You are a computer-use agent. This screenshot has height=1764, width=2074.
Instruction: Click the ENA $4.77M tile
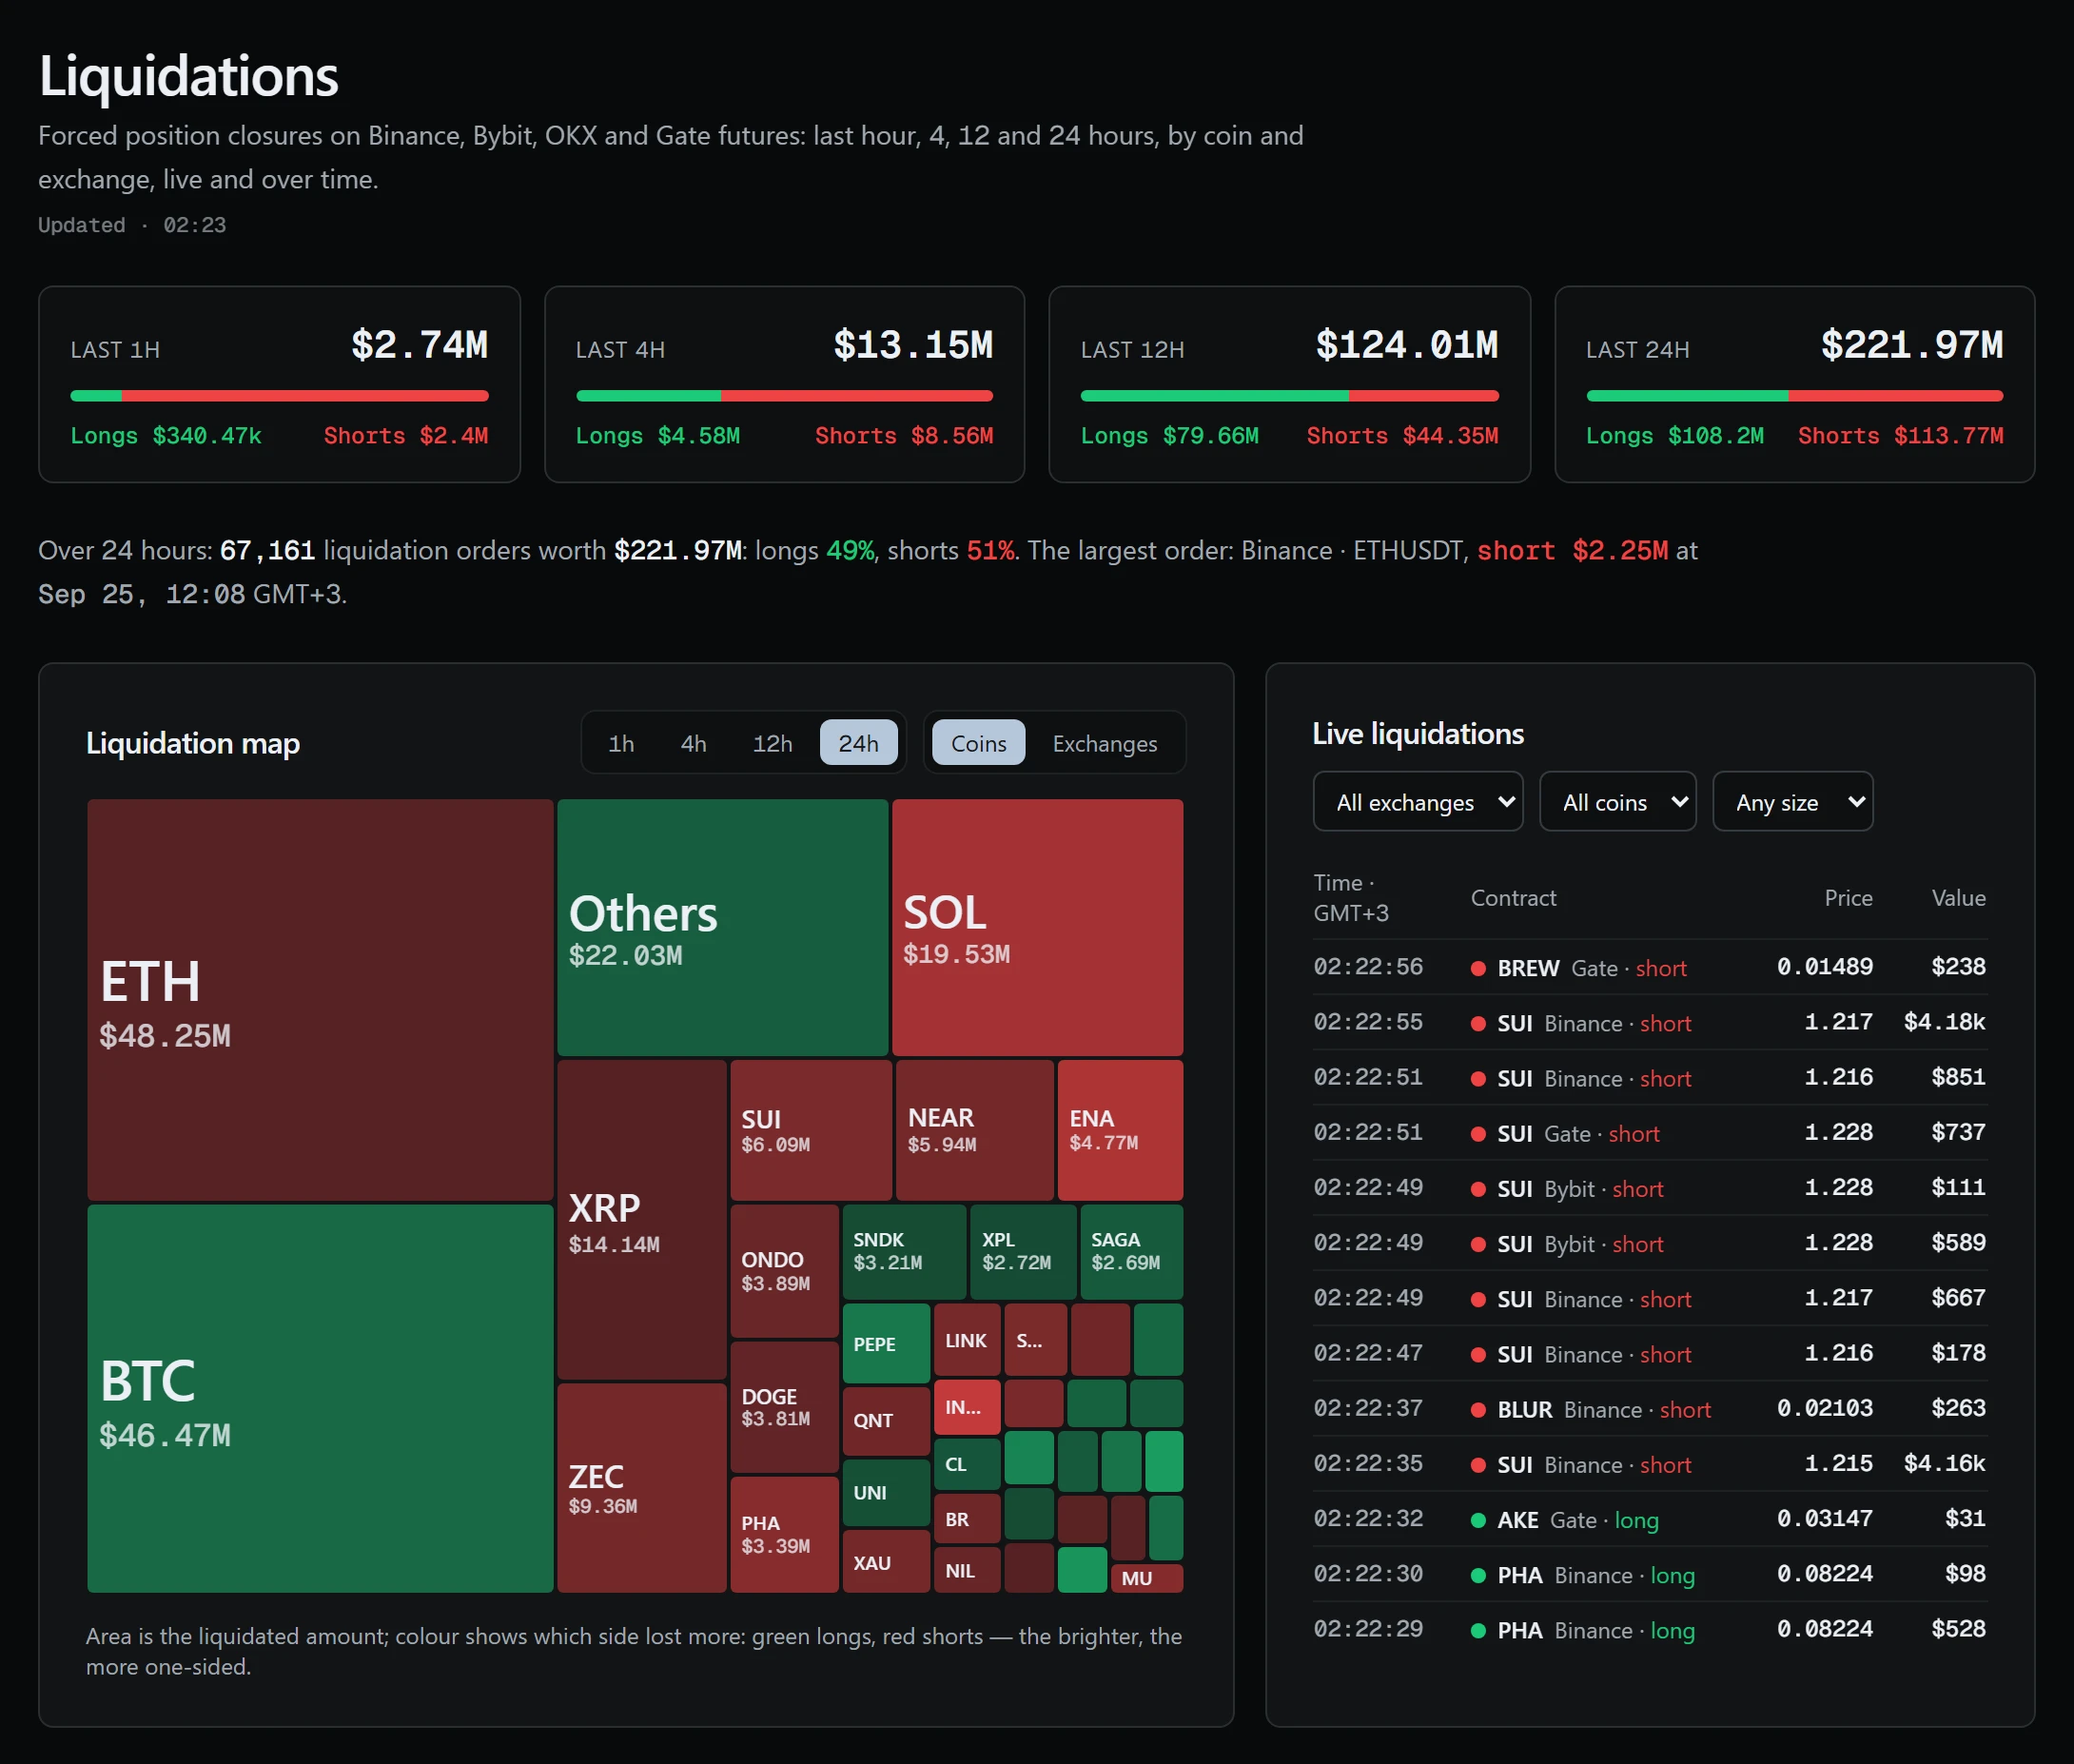[x=1120, y=1130]
